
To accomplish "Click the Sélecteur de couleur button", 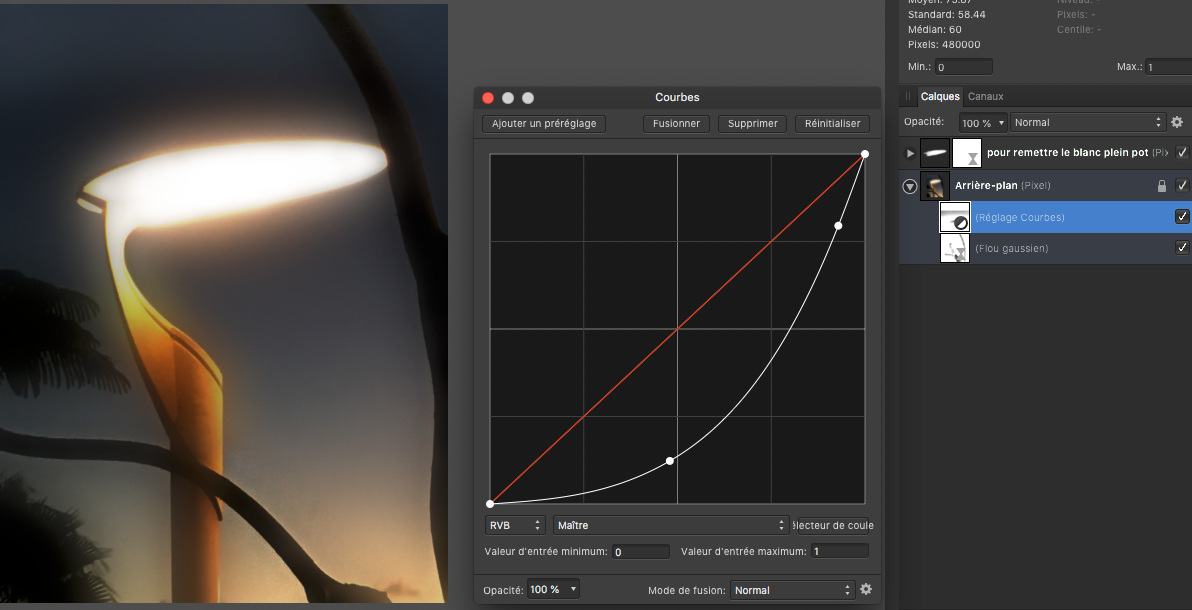I will pos(832,526).
